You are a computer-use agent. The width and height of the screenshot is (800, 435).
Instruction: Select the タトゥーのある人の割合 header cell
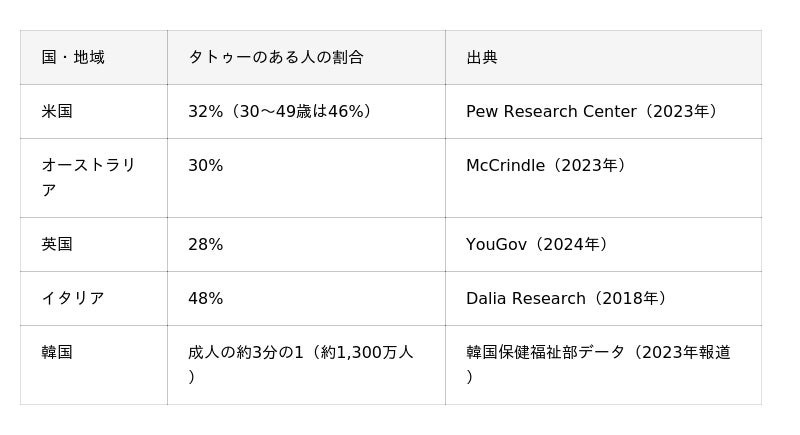[306, 57]
